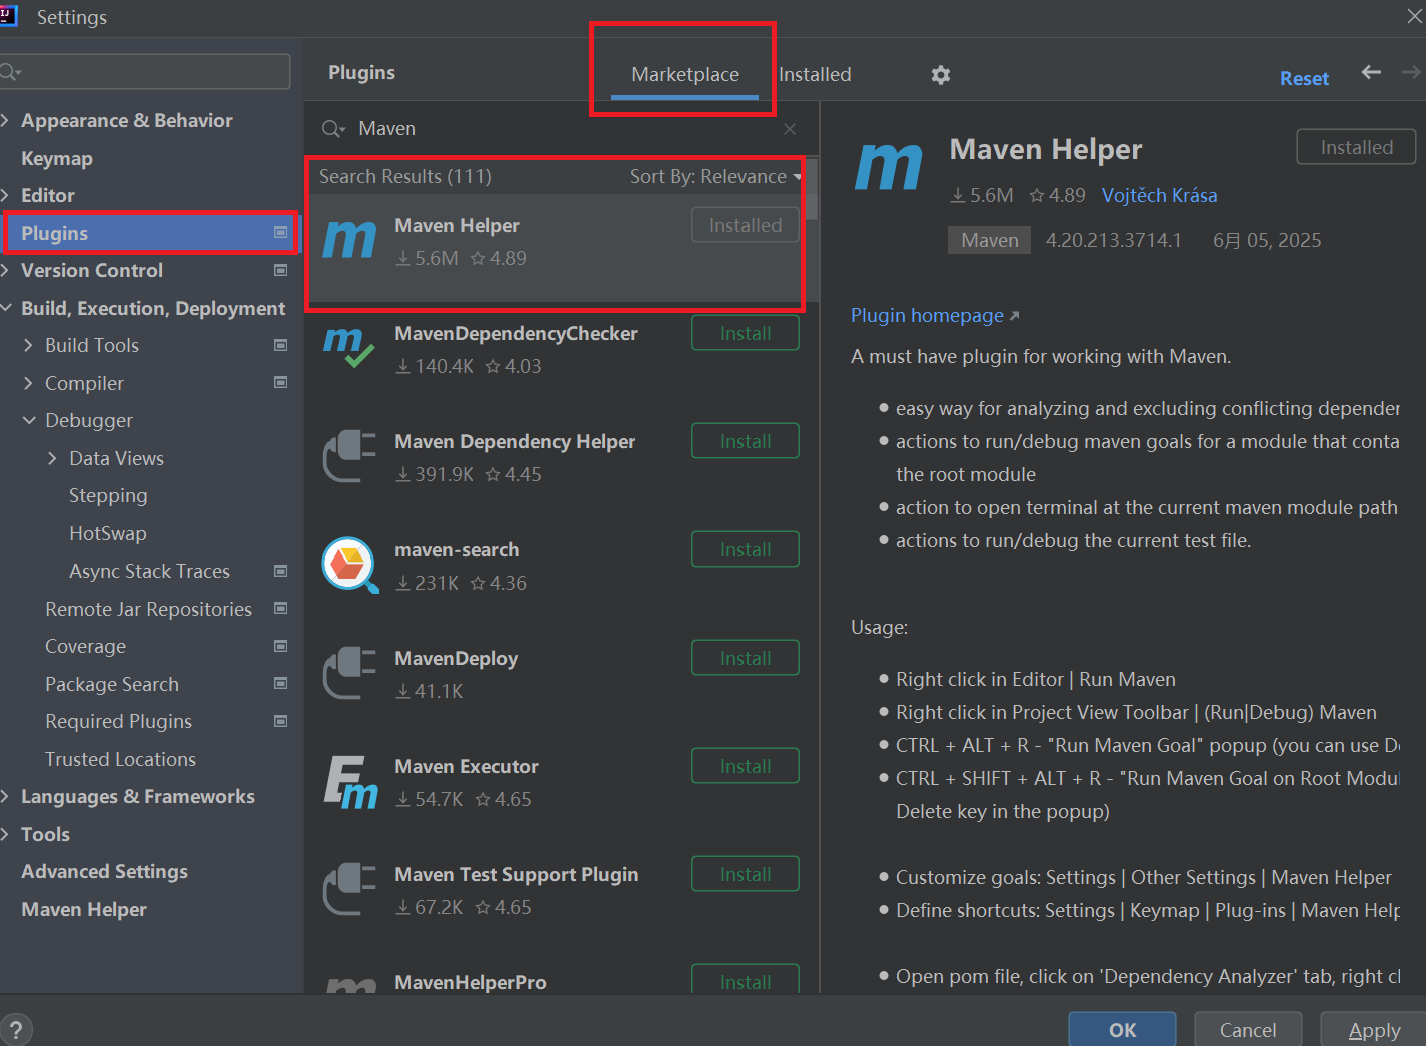
Task: Click the project-level icon beside Coverage
Action: 281,646
